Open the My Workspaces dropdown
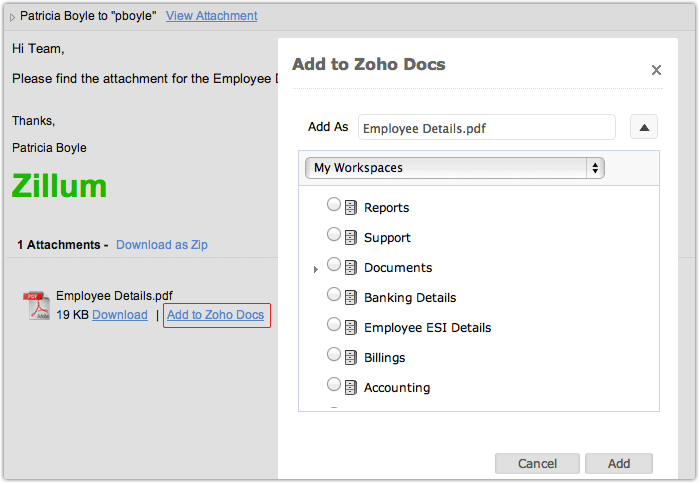The image size is (700, 484). [x=454, y=168]
